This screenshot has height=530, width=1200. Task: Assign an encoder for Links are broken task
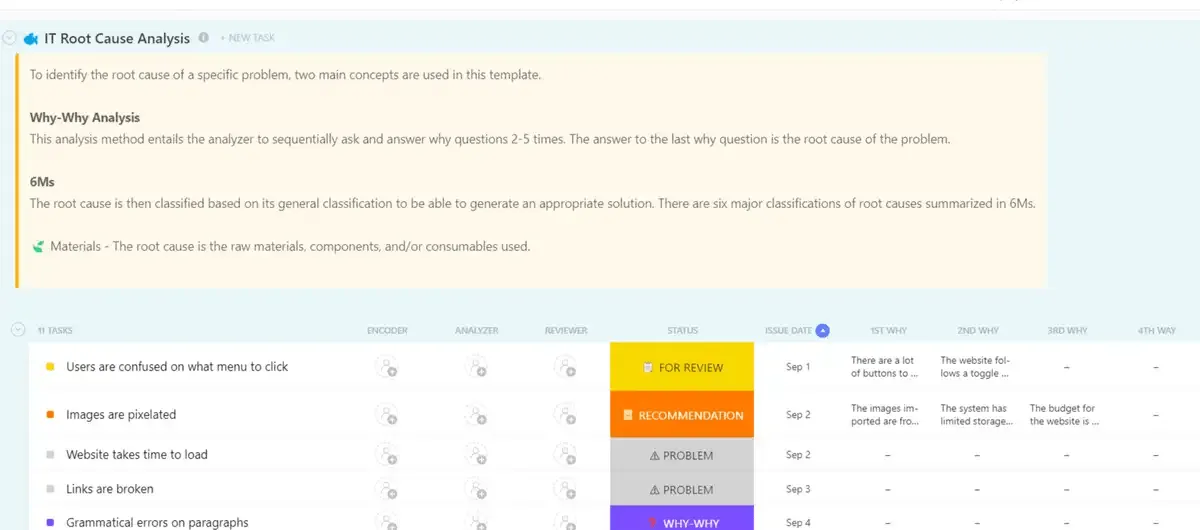point(387,489)
